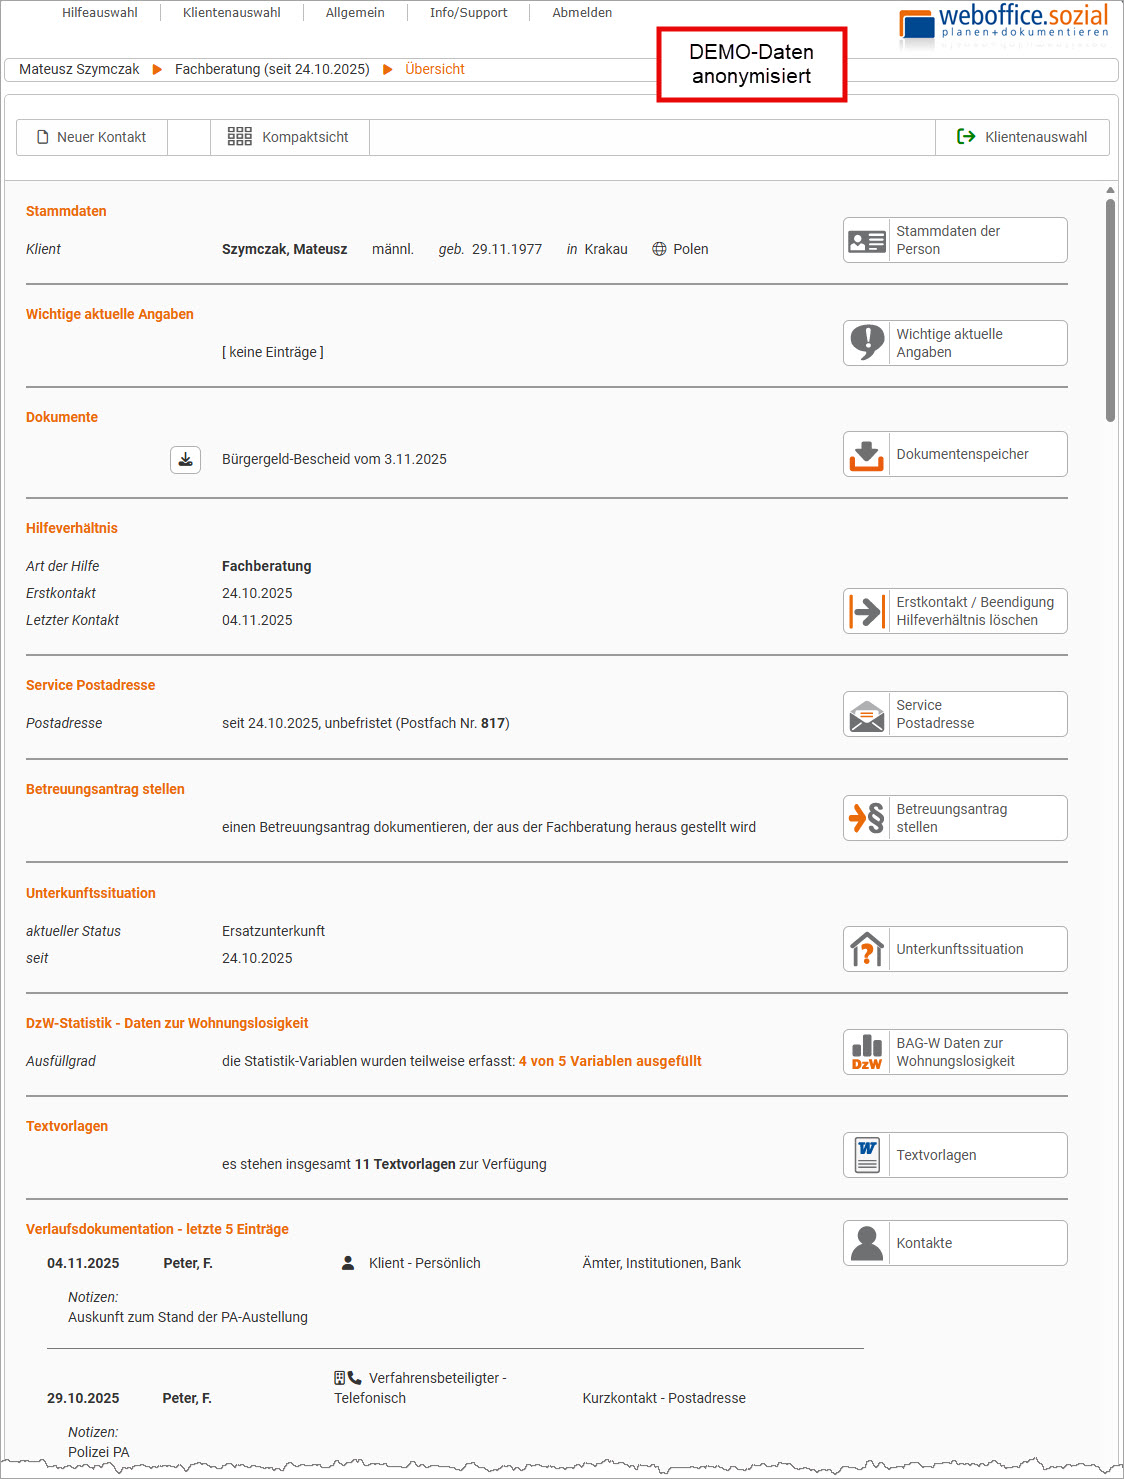
Task: Open the Hilfeauswahl menu
Action: (x=99, y=13)
